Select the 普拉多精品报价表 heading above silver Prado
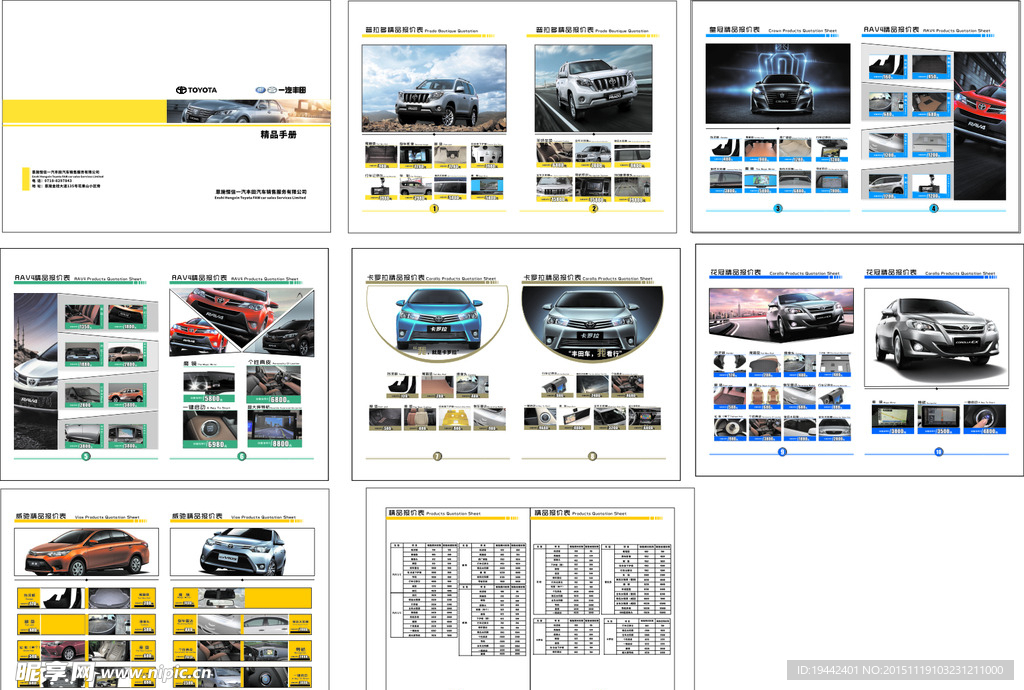Screen dimensions: 1024x690 pyautogui.click(x=394, y=30)
